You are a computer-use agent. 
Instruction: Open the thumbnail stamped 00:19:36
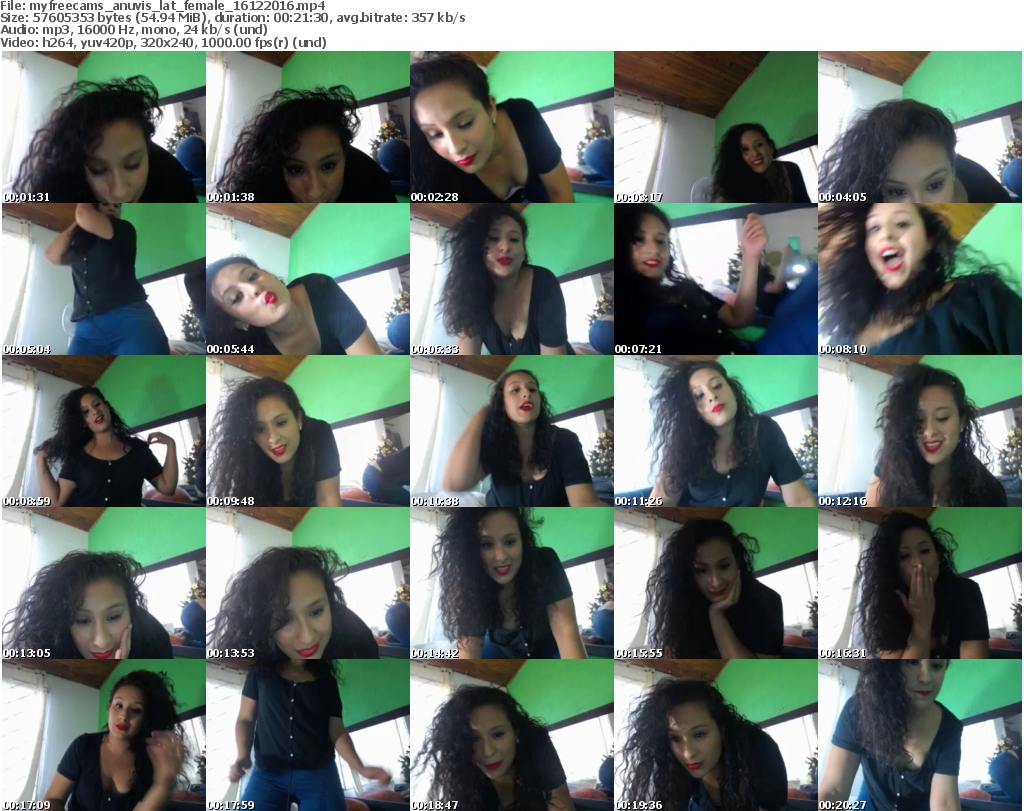click(716, 735)
